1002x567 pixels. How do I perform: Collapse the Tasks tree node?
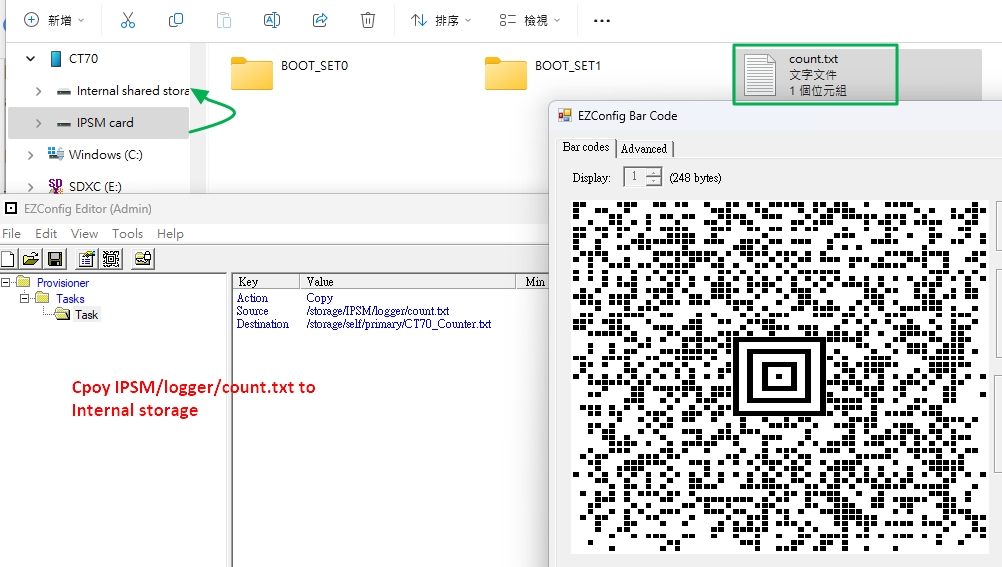point(26,298)
